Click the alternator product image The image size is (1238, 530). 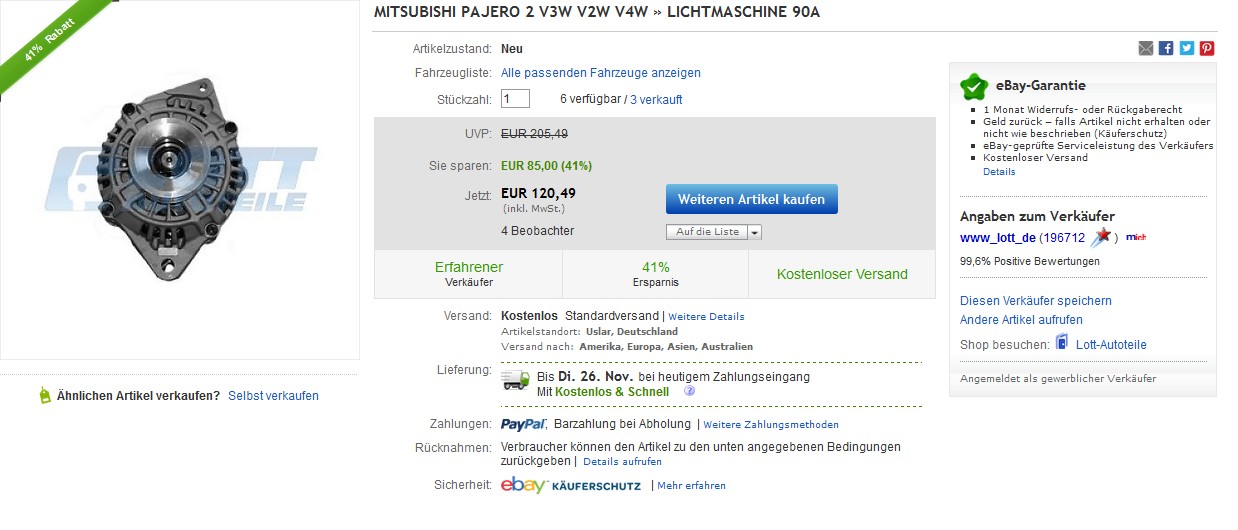pyautogui.click(x=180, y=180)
